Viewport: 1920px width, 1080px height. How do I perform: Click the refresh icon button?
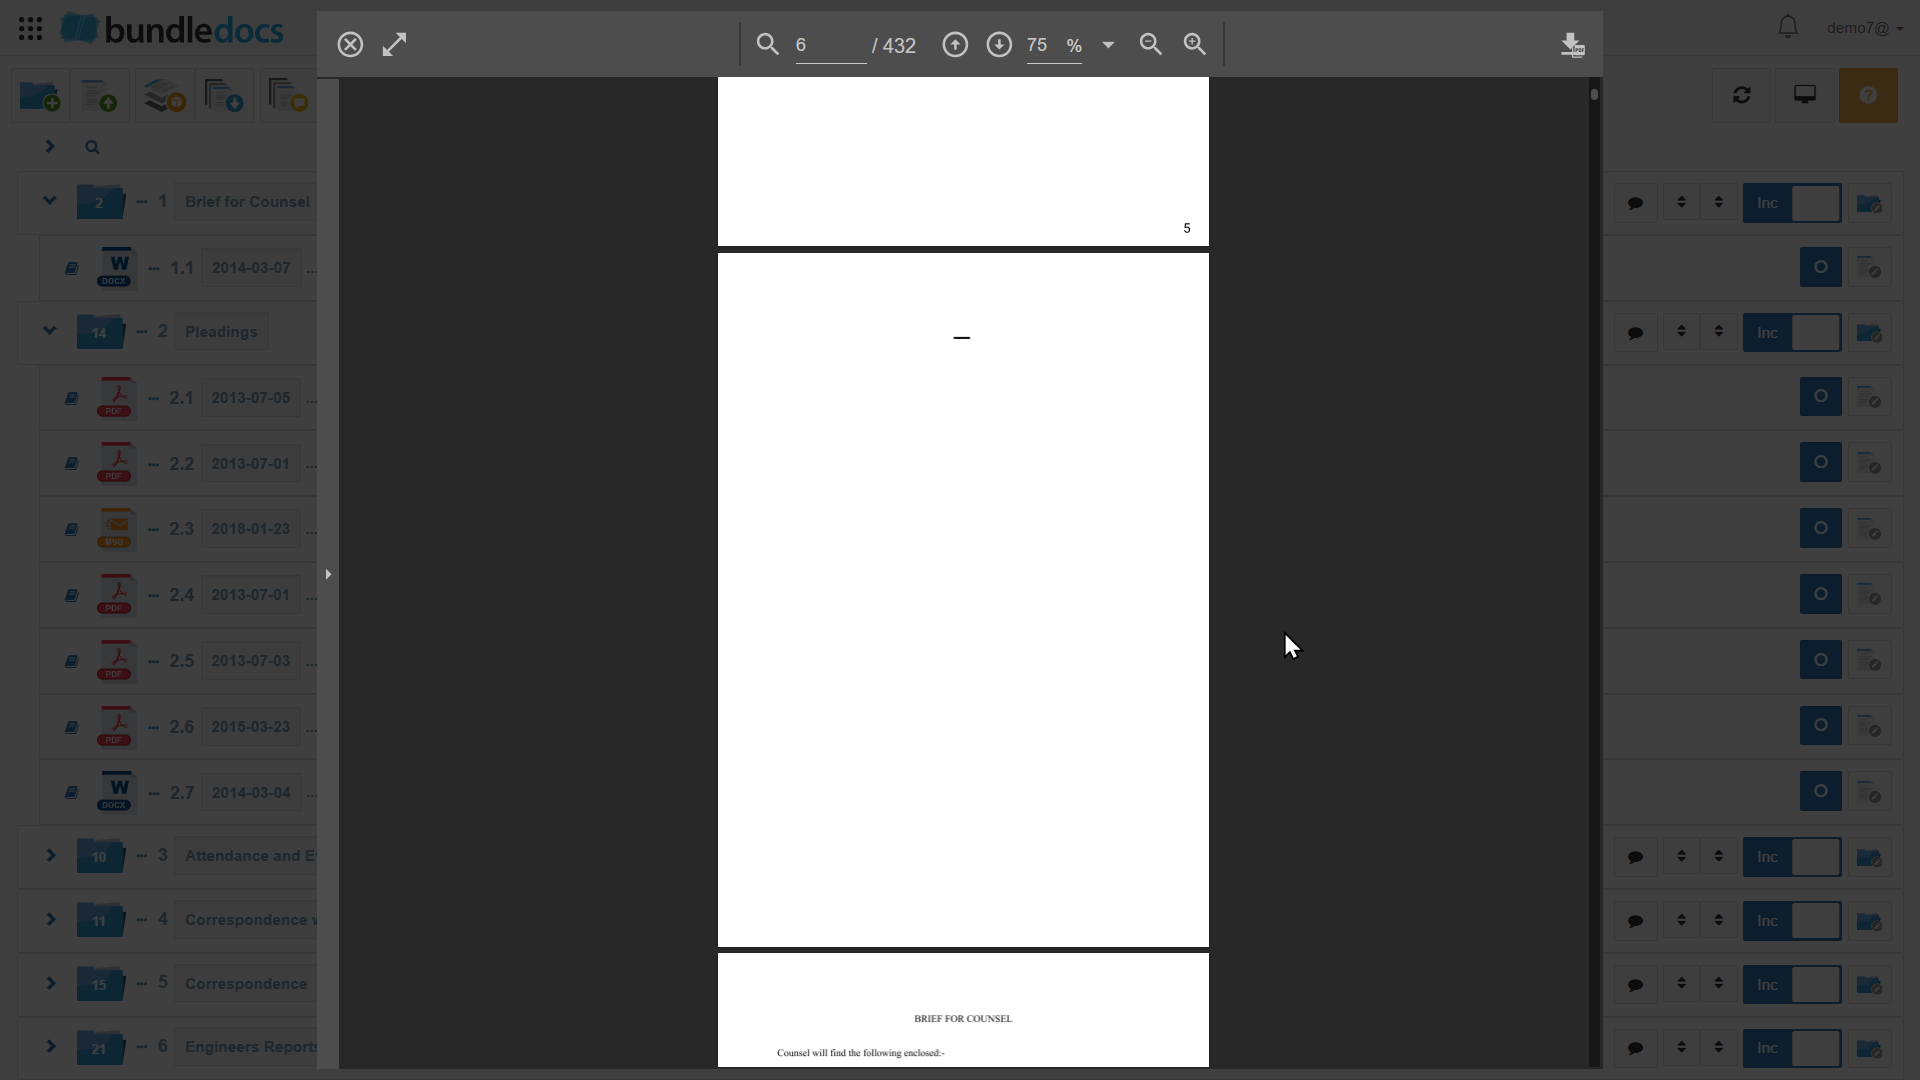click(x=1742, y=95)
